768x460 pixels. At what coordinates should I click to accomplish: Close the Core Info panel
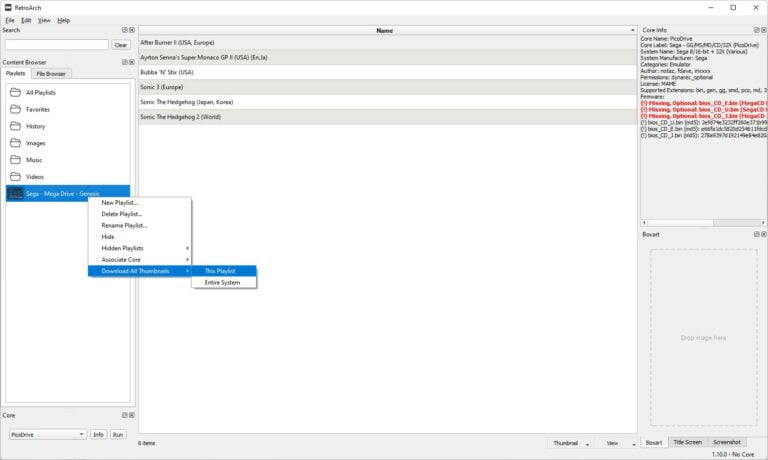[761, 30]
